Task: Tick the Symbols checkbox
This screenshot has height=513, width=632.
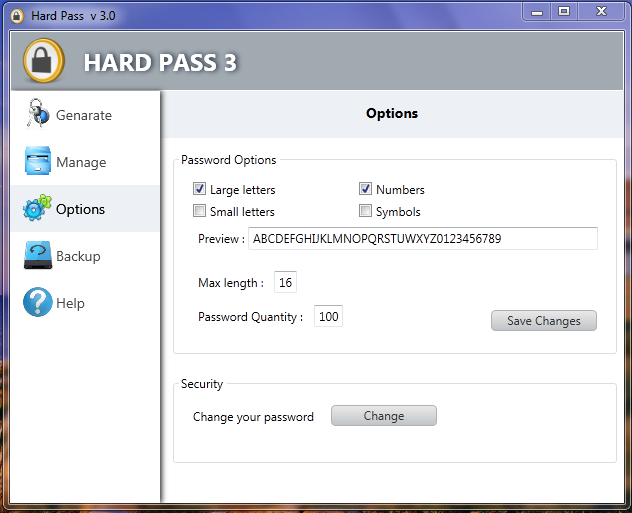Action: (365, 210)
